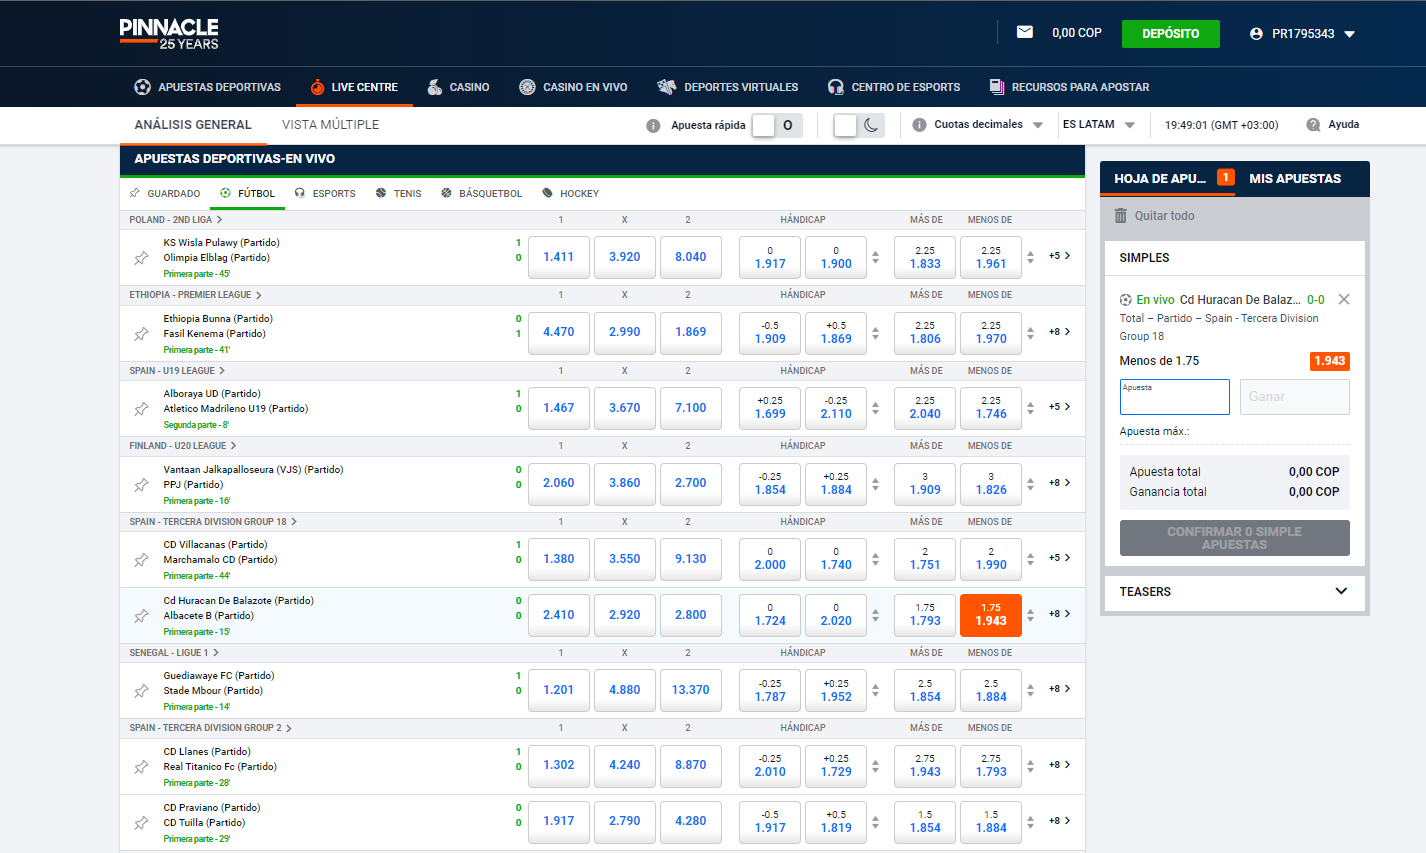Screen dimensions: 1426x853
Task: Open Hoja de Apuestas tab
Action: [x=1167, y=178]
